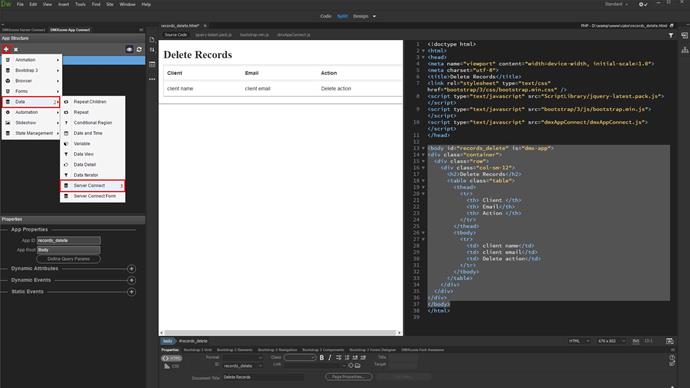This screenshot has width=690, height=388.
Task: Select the Data menu entry
Action: [31, 102]
